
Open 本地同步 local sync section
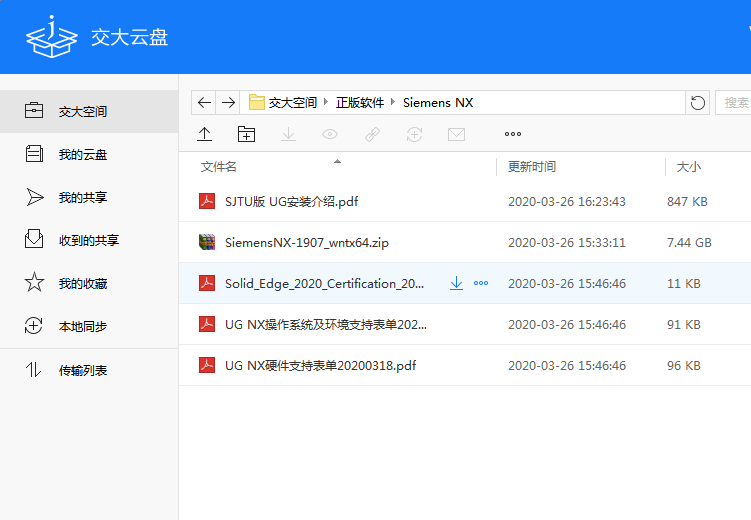82,326
